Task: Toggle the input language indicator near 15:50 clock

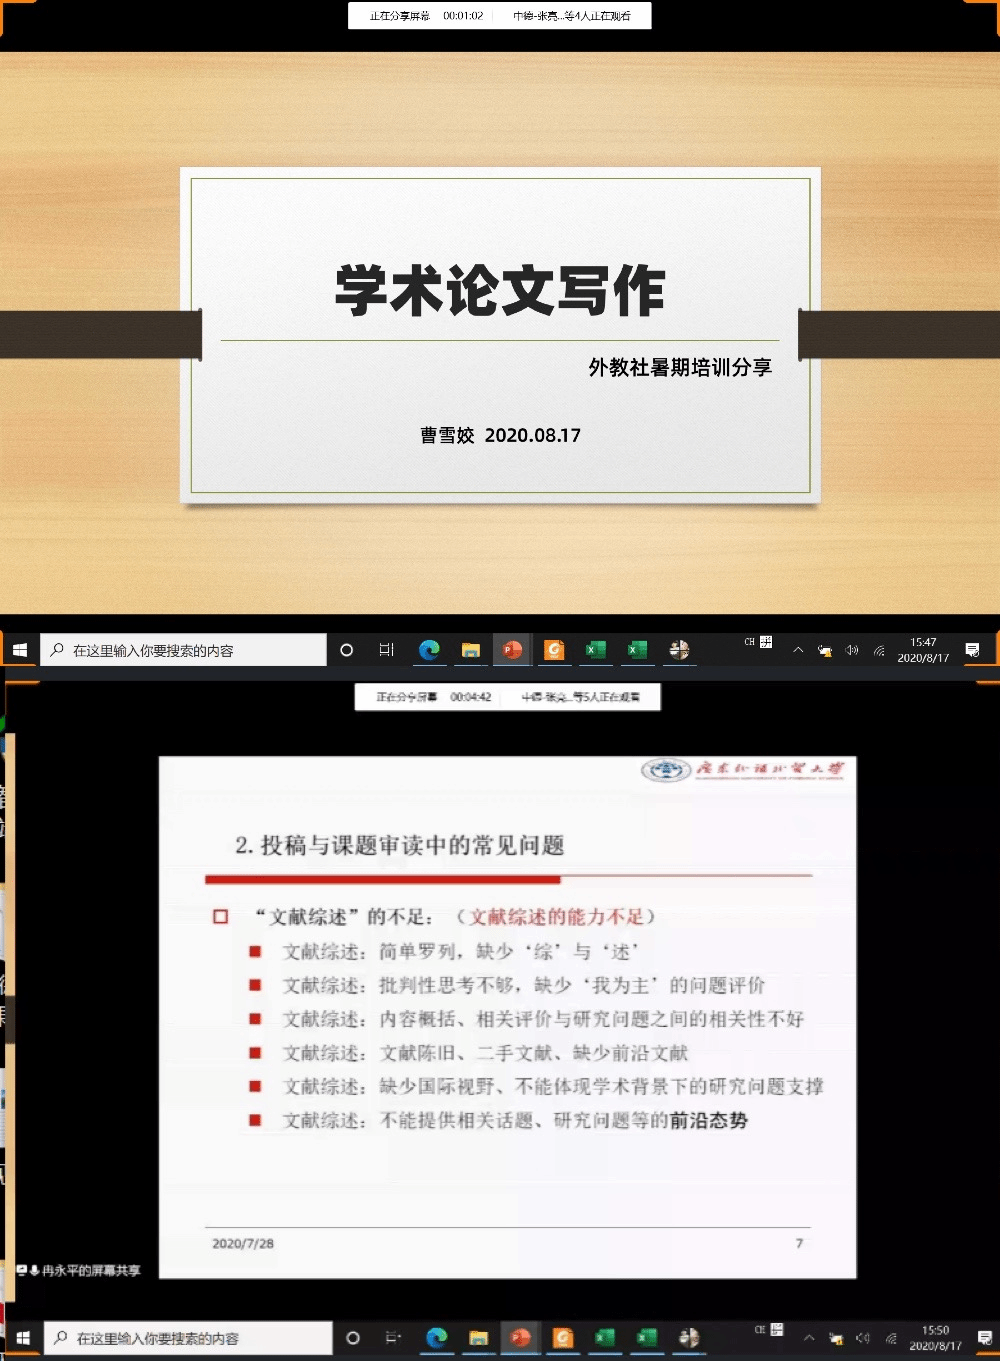Action: [761, 1330]
